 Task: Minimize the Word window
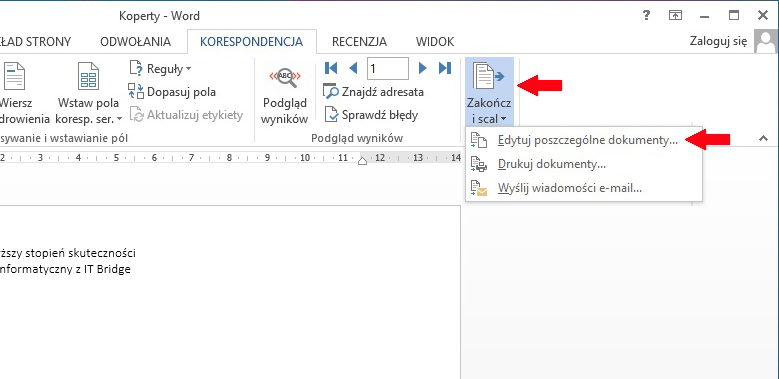(x=704, y=16)
